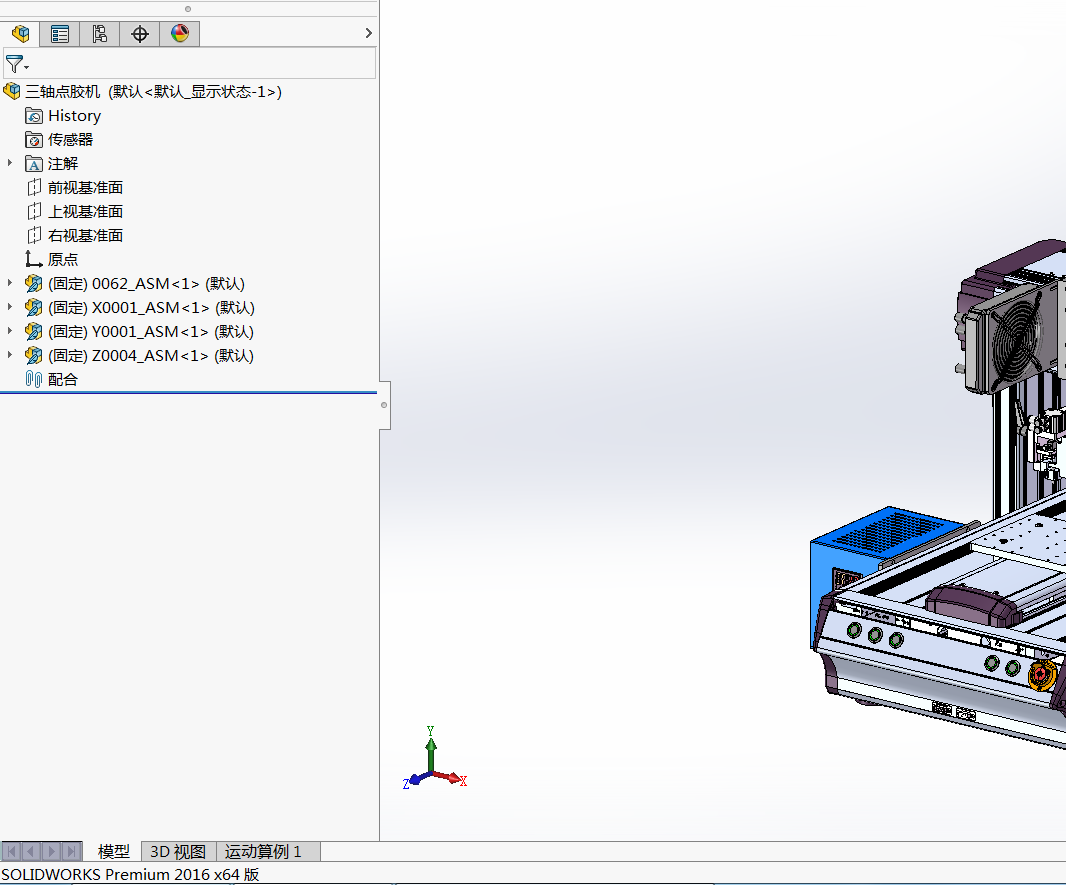The width and height of the screenshot is (1066, 885).
Task: Click the subassembly icon of X0001_ASM
Action: click(x=33, y=307)
